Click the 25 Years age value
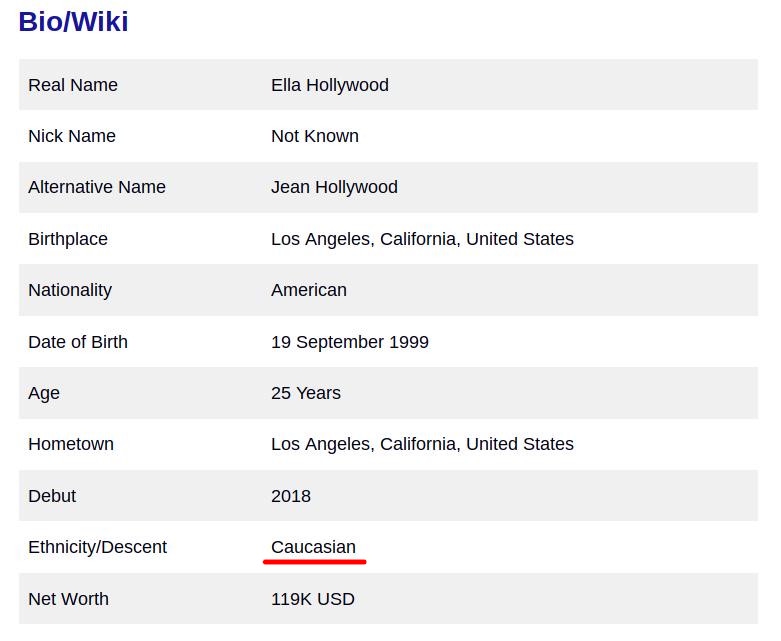Viewport: 781px width, 641px height. click(x=306, y=393)
